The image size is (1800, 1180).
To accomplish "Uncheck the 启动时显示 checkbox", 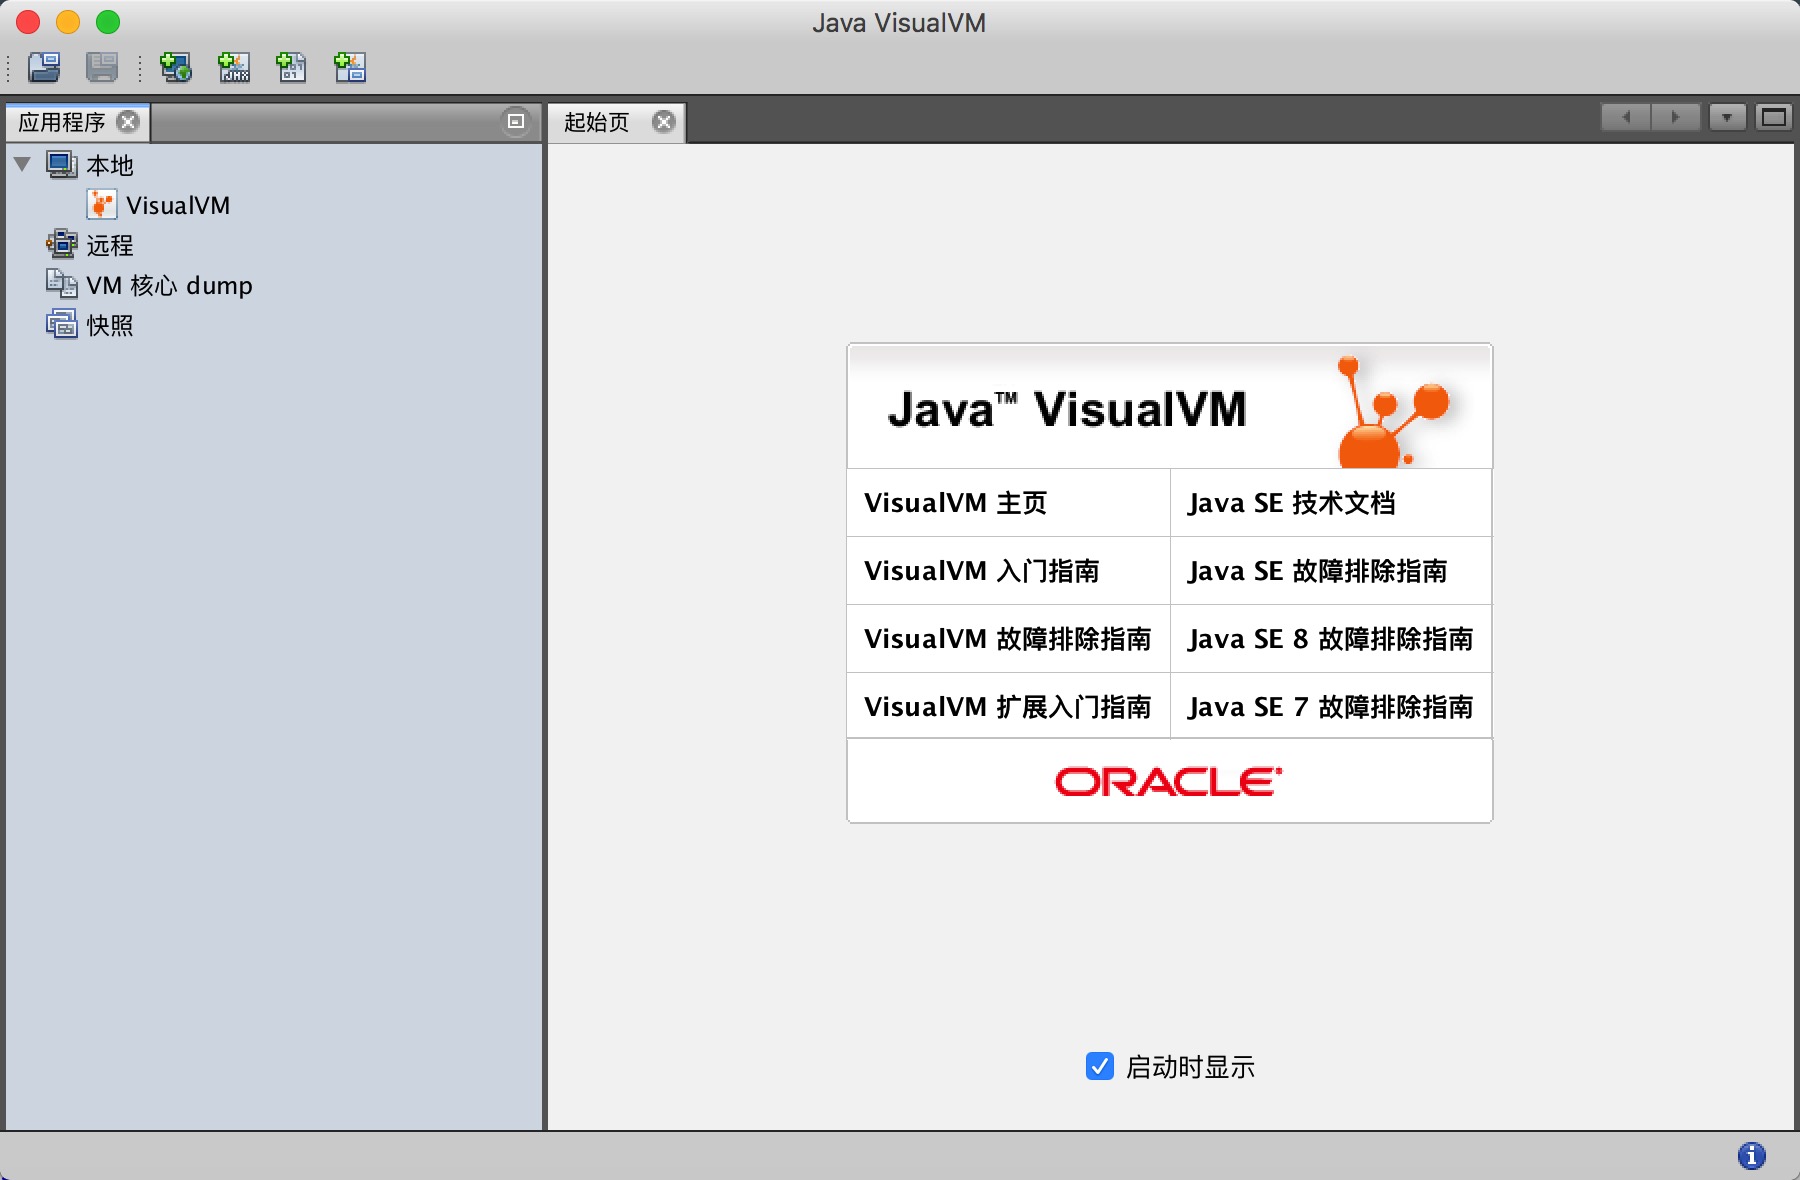I will click(x=1099, y=1067).
